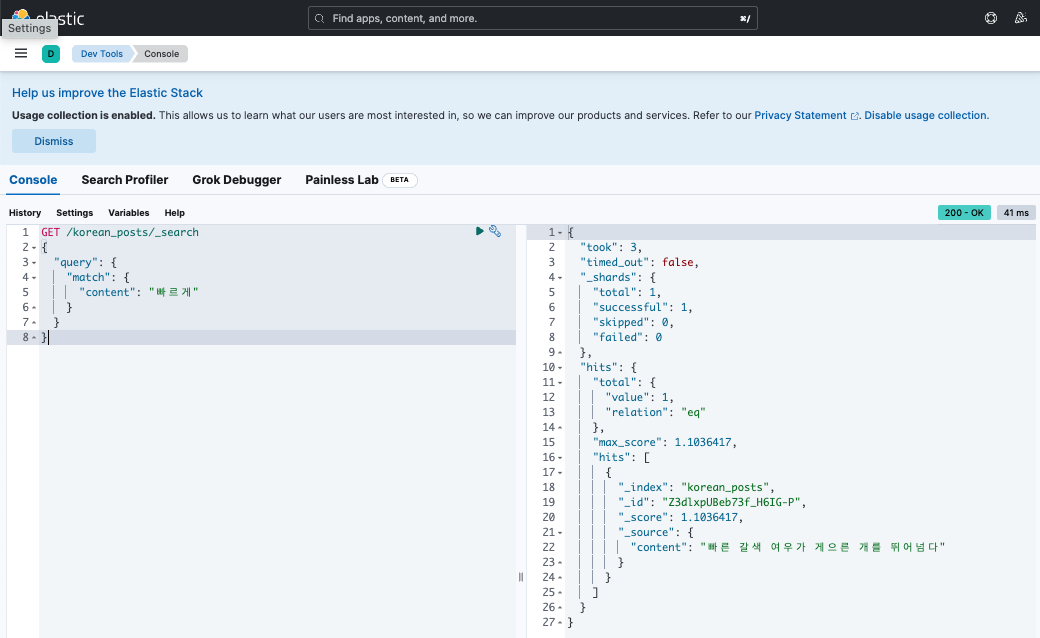Click the run request play icon
Viewport: 1040px width, 638px height.
tap(480, 231)
